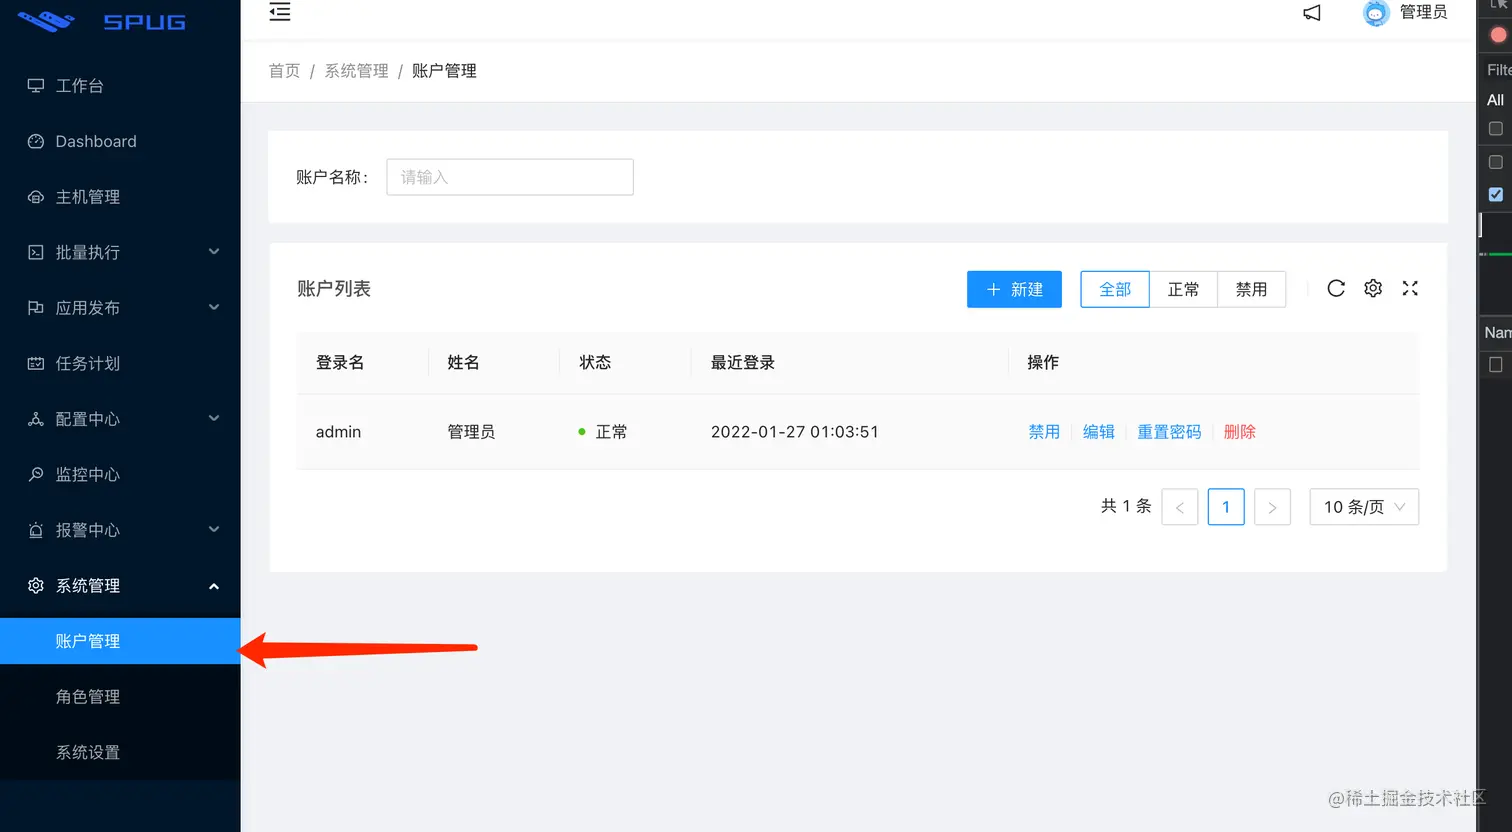Click the 任务计划 schedule icon
Screen dimensions: 1512x832
(x=36, y=364)
